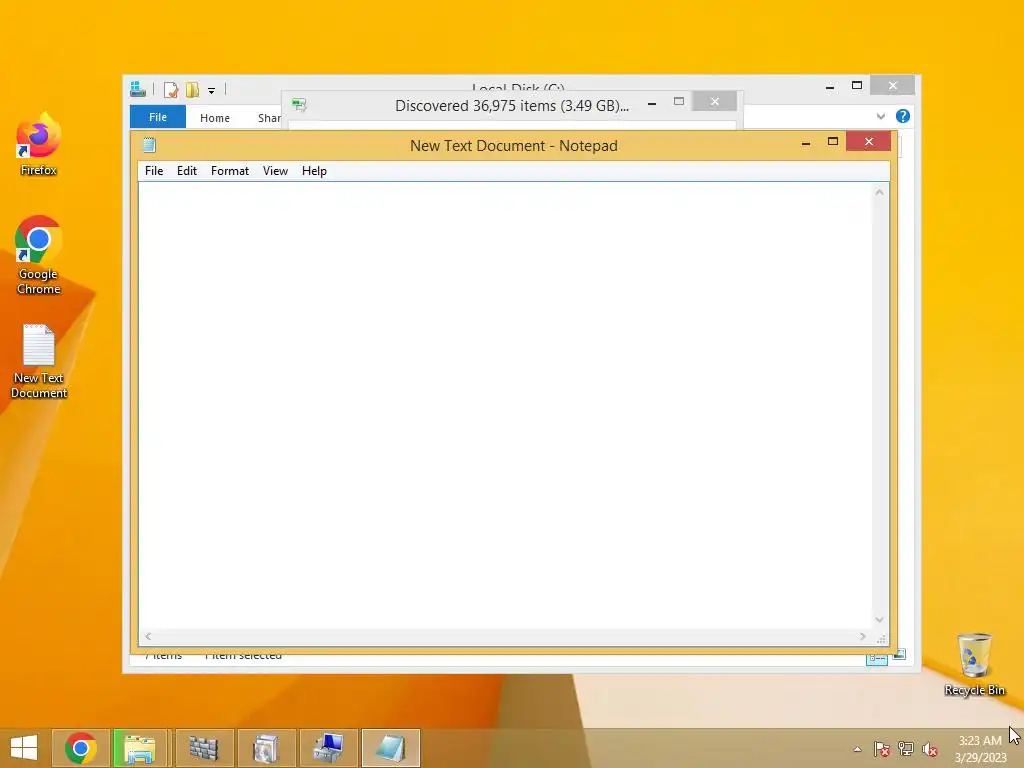The width and height of the screenshot is (1024, 768).
Task: Click the fourth taskbar app with cabinet icon
Action: coord(265,748)
